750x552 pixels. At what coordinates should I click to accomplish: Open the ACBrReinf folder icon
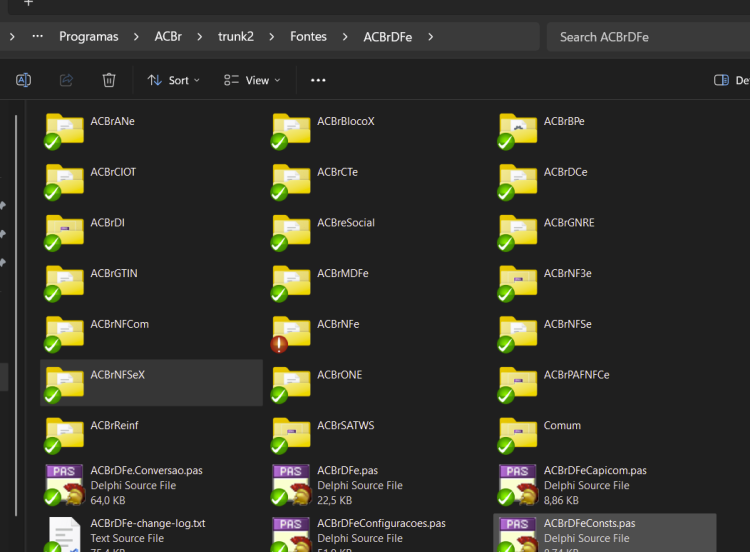[x=64, y=435]
